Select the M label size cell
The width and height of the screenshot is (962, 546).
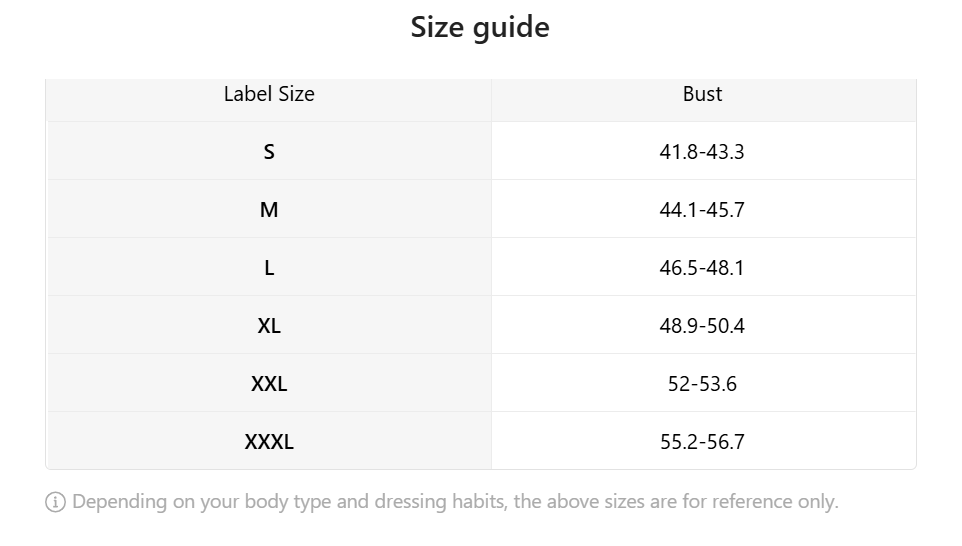click(x=269, y=209)
